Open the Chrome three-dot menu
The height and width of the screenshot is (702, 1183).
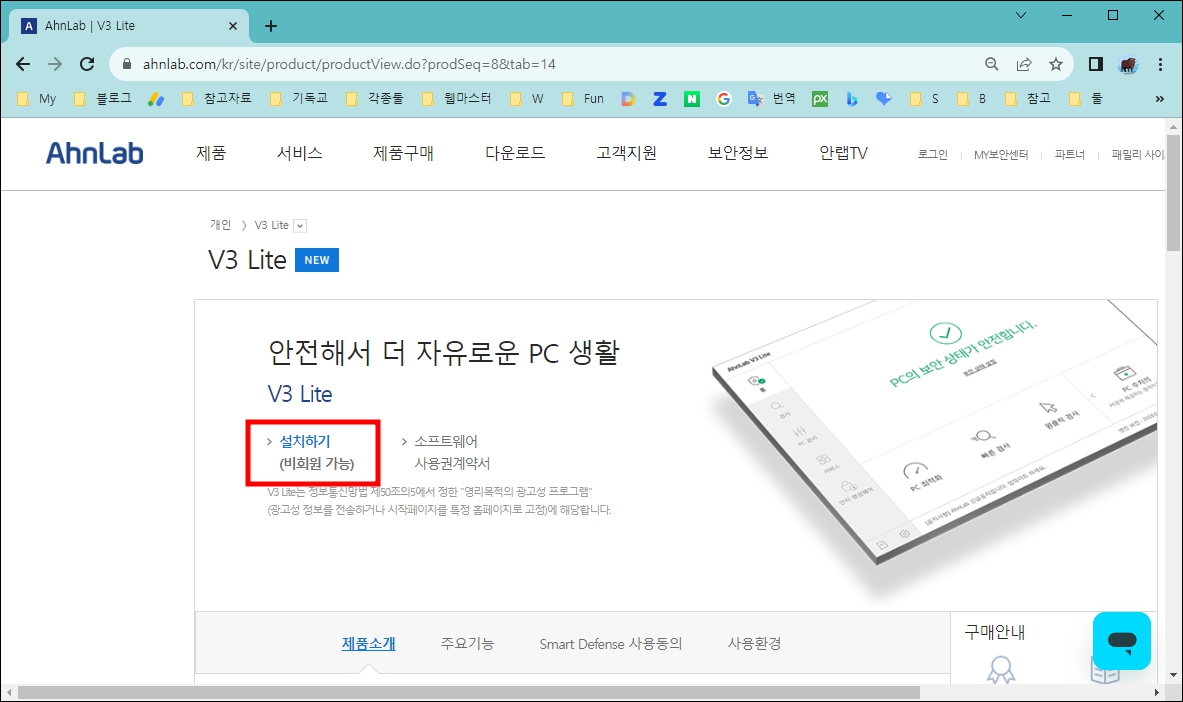click(1160, 64)
